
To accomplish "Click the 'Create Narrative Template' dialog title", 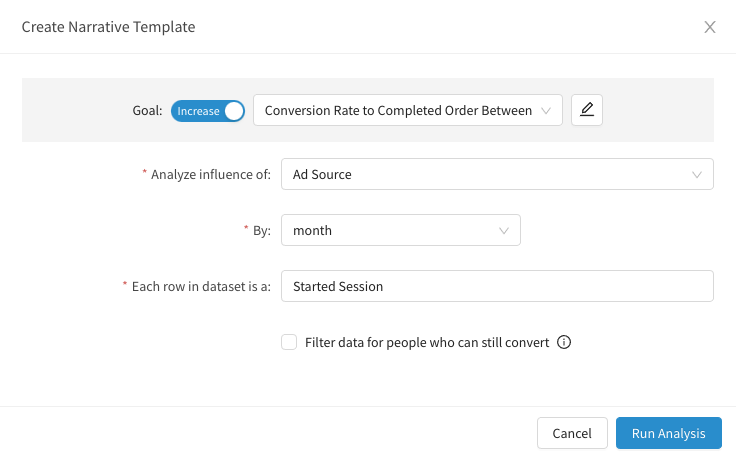I will [108, 27].
